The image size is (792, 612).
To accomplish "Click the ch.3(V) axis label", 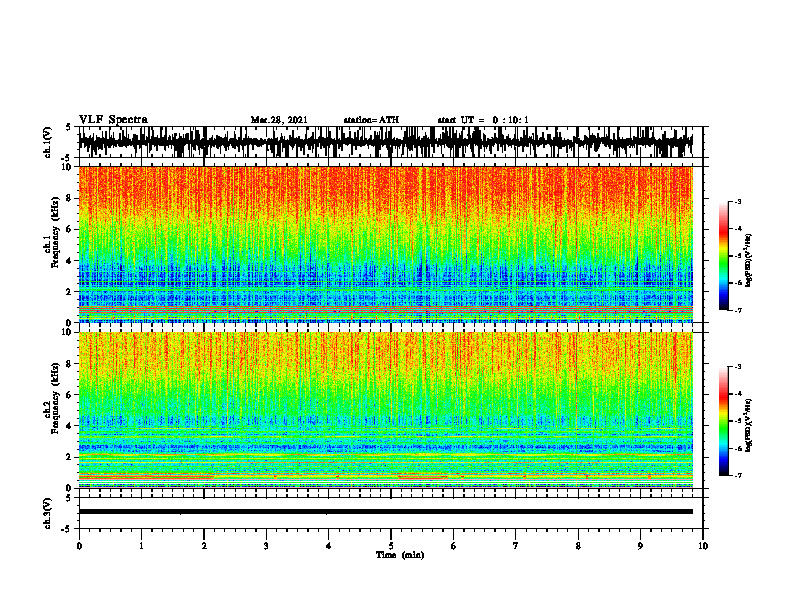I will [48, 514].
